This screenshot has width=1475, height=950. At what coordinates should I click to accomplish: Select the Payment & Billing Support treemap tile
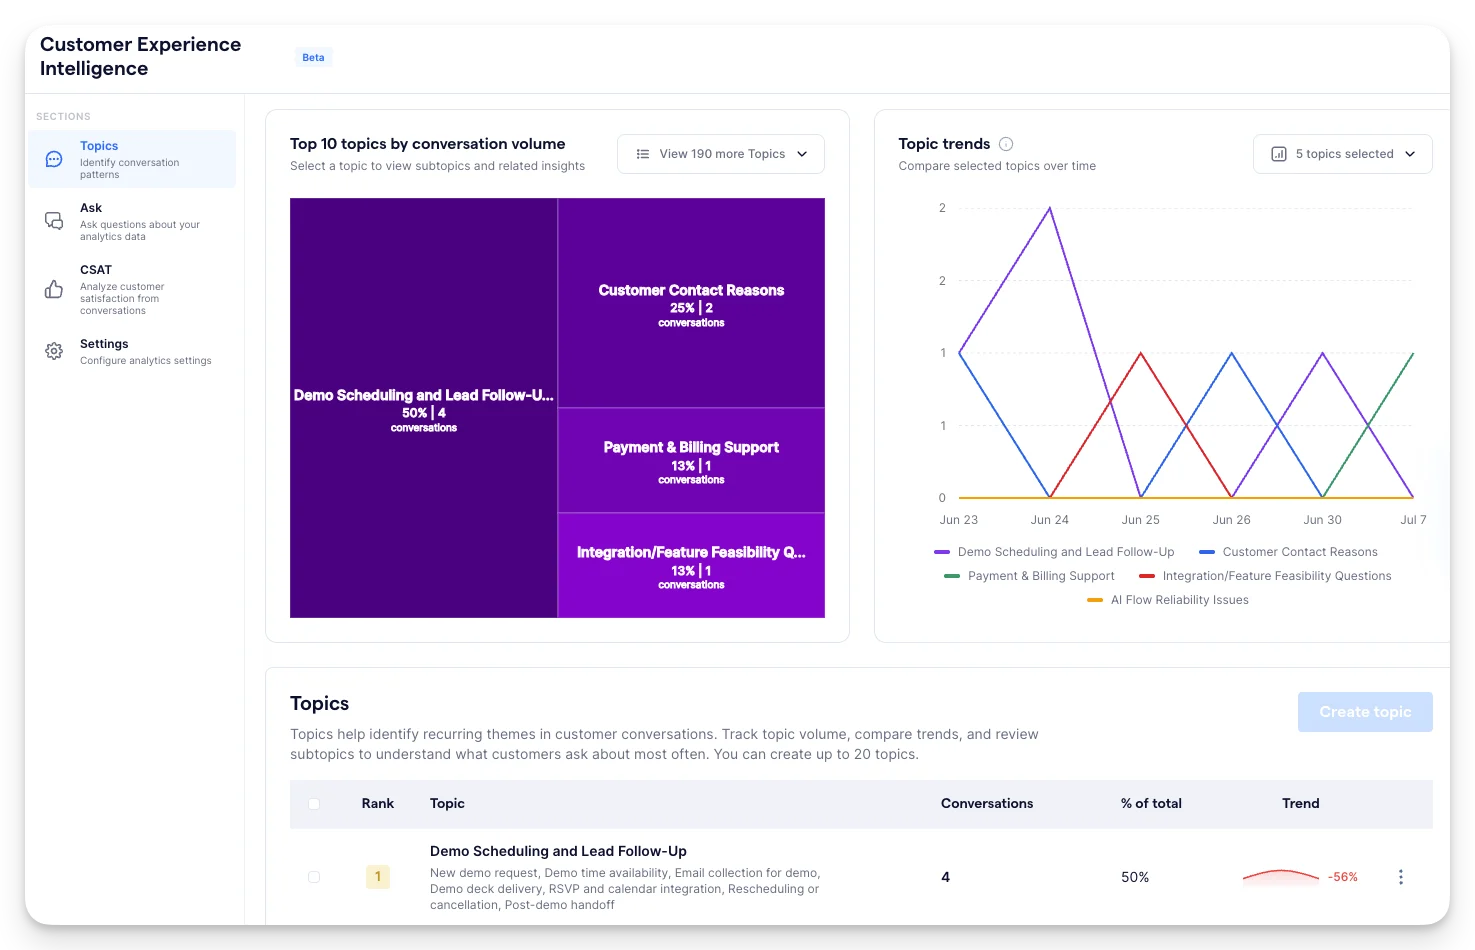pos(691,460)
